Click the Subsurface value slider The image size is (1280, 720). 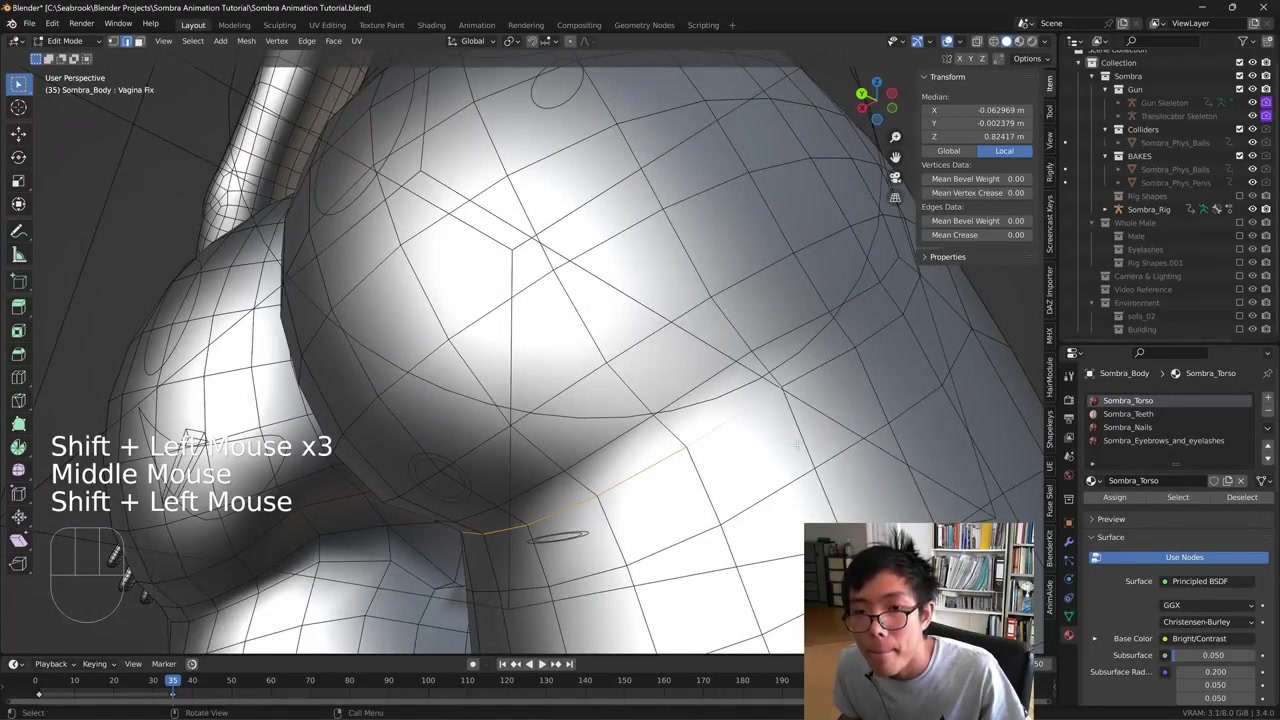click(x=1213, y=655)
